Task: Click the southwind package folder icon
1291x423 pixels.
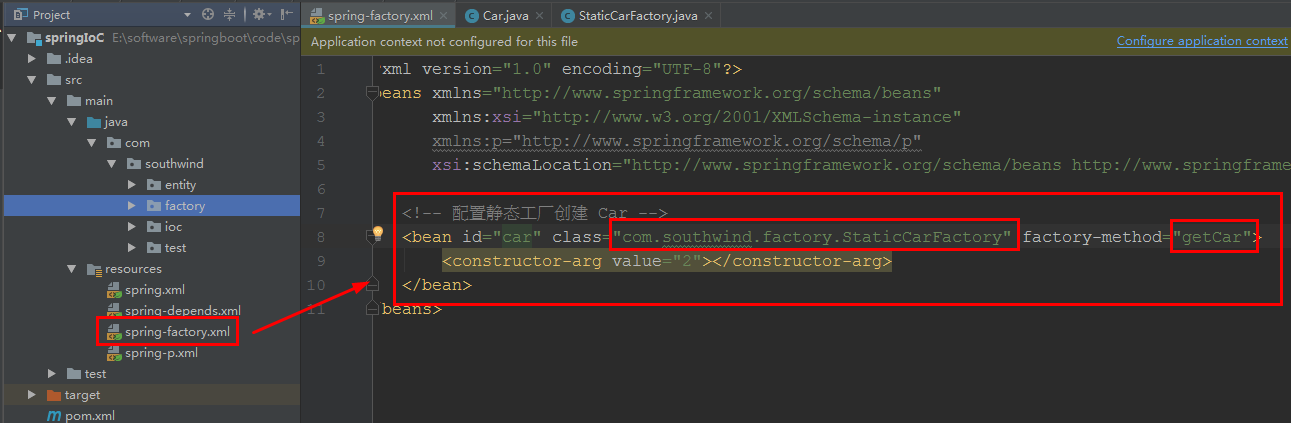Action: [134, 164]
